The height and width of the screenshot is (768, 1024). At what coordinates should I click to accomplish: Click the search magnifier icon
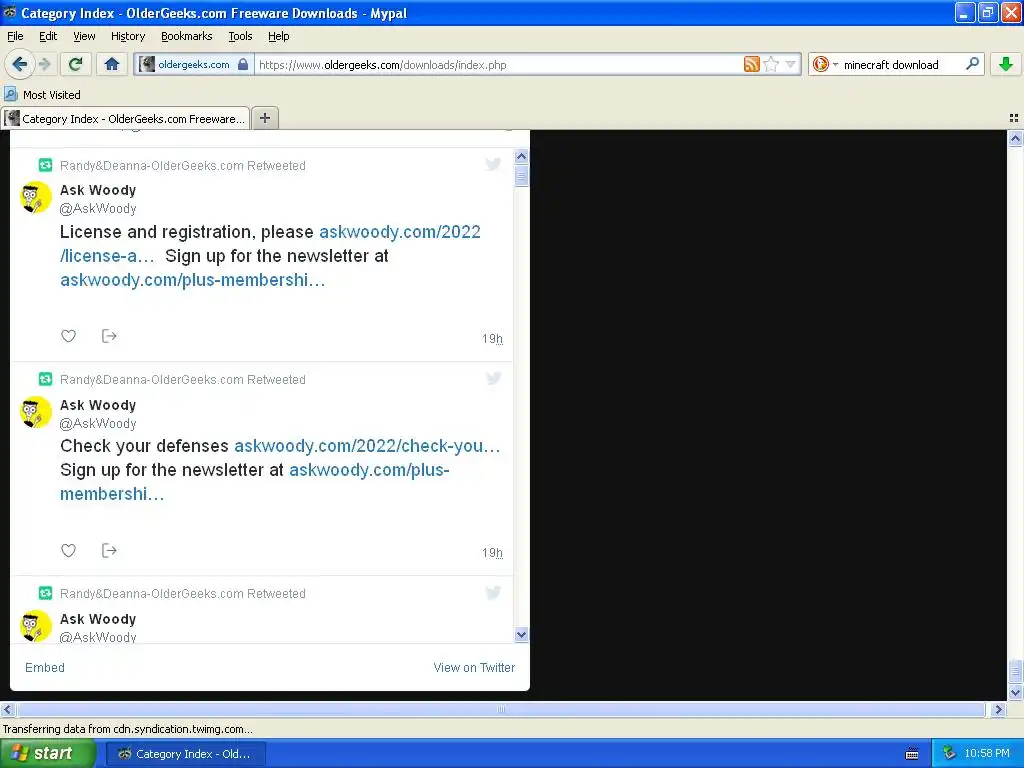[x=972, y=64]
